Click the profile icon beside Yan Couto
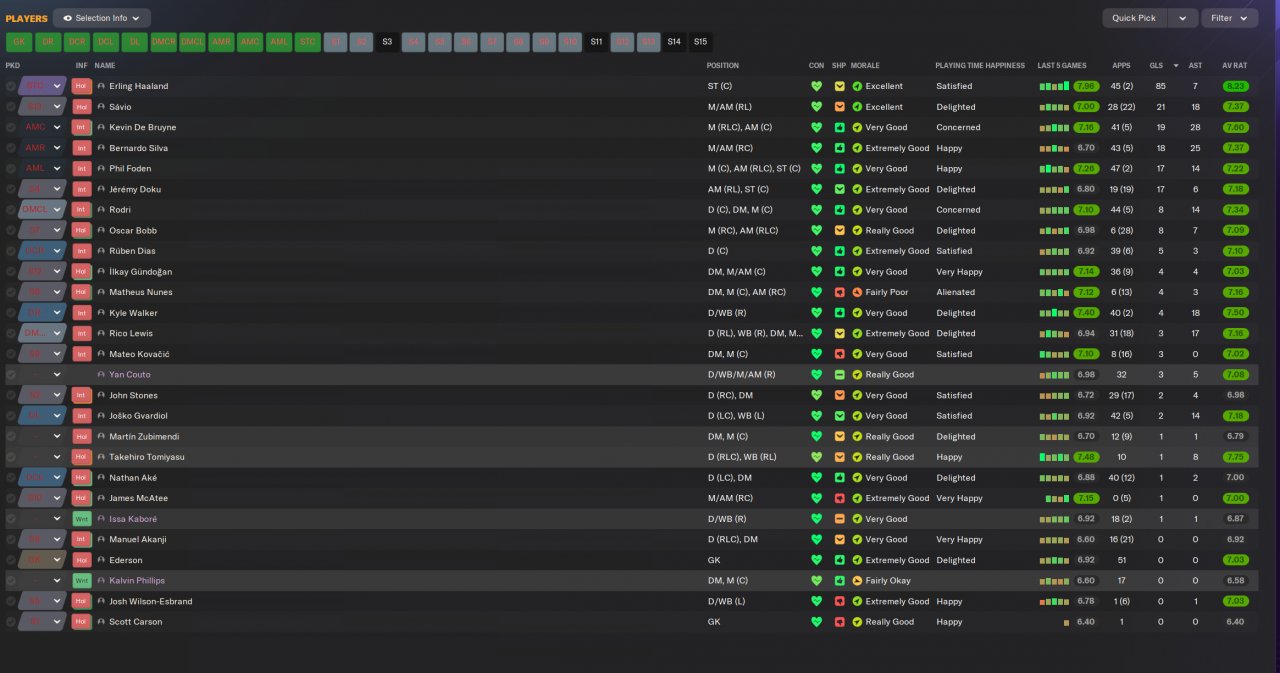This screenshot has width=1280, height=673. pyautogui.click(x=101, y=375)
